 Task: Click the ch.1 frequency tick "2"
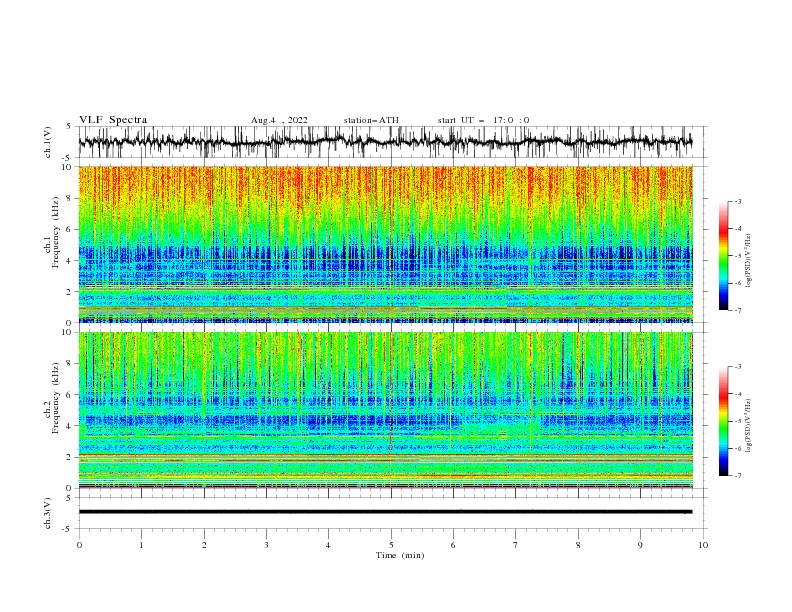click(70, 292)
